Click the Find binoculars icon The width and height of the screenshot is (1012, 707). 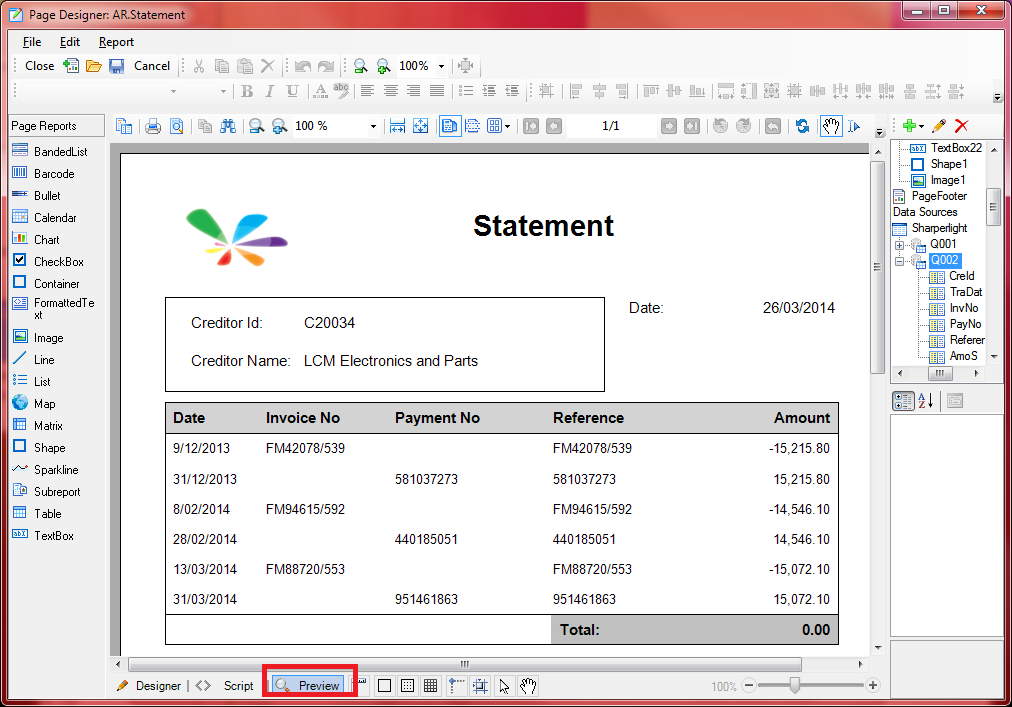point(228,127)
